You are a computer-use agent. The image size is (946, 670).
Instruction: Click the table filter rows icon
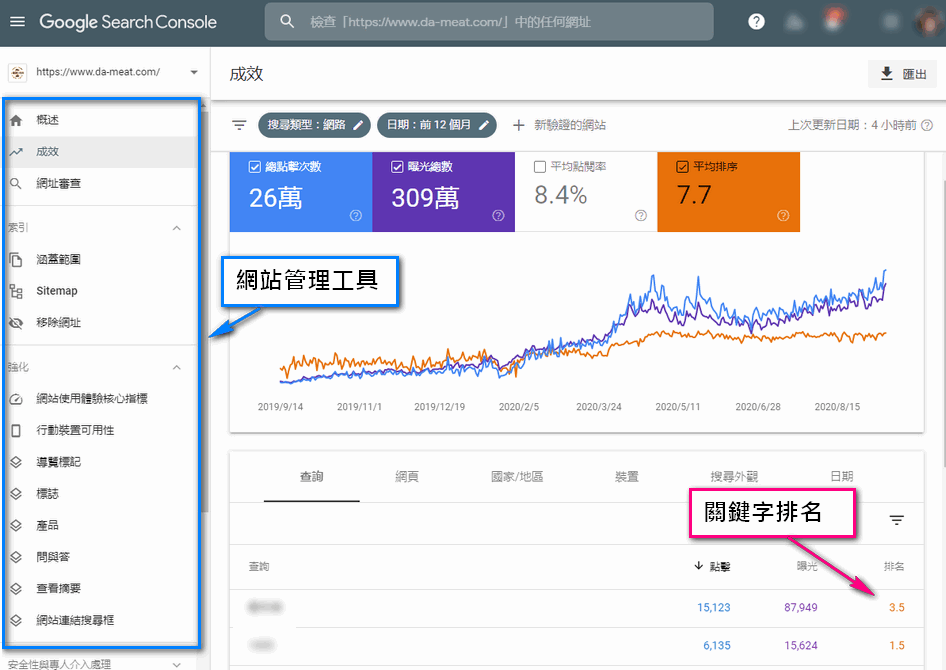[897, 520]
